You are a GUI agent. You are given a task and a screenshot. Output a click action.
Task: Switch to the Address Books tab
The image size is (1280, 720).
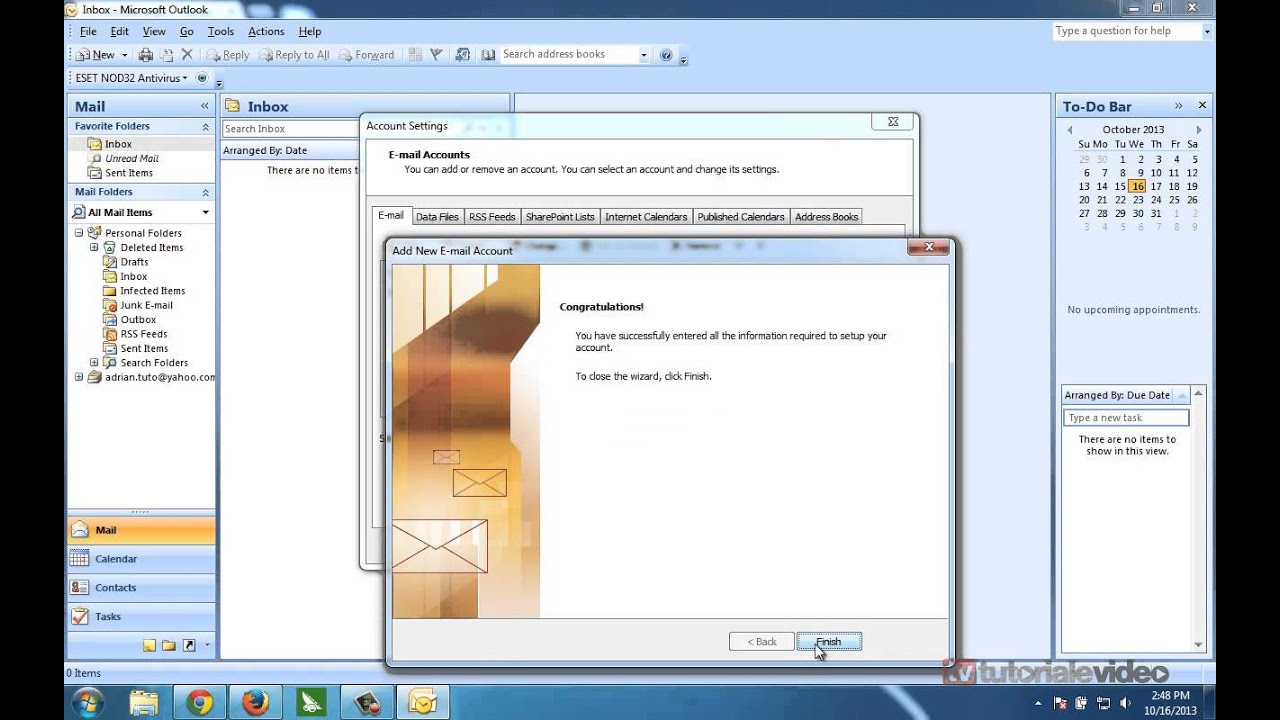pos(827,217)
